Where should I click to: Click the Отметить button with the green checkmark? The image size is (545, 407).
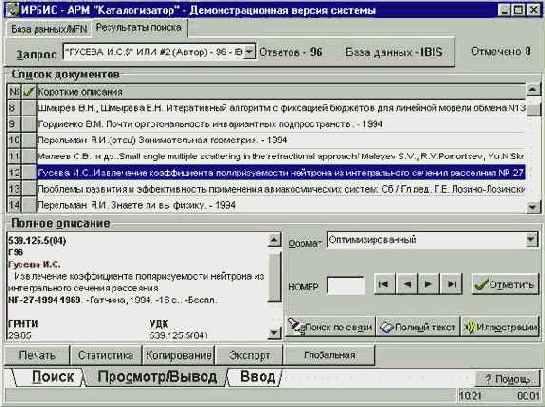[505, 284]
